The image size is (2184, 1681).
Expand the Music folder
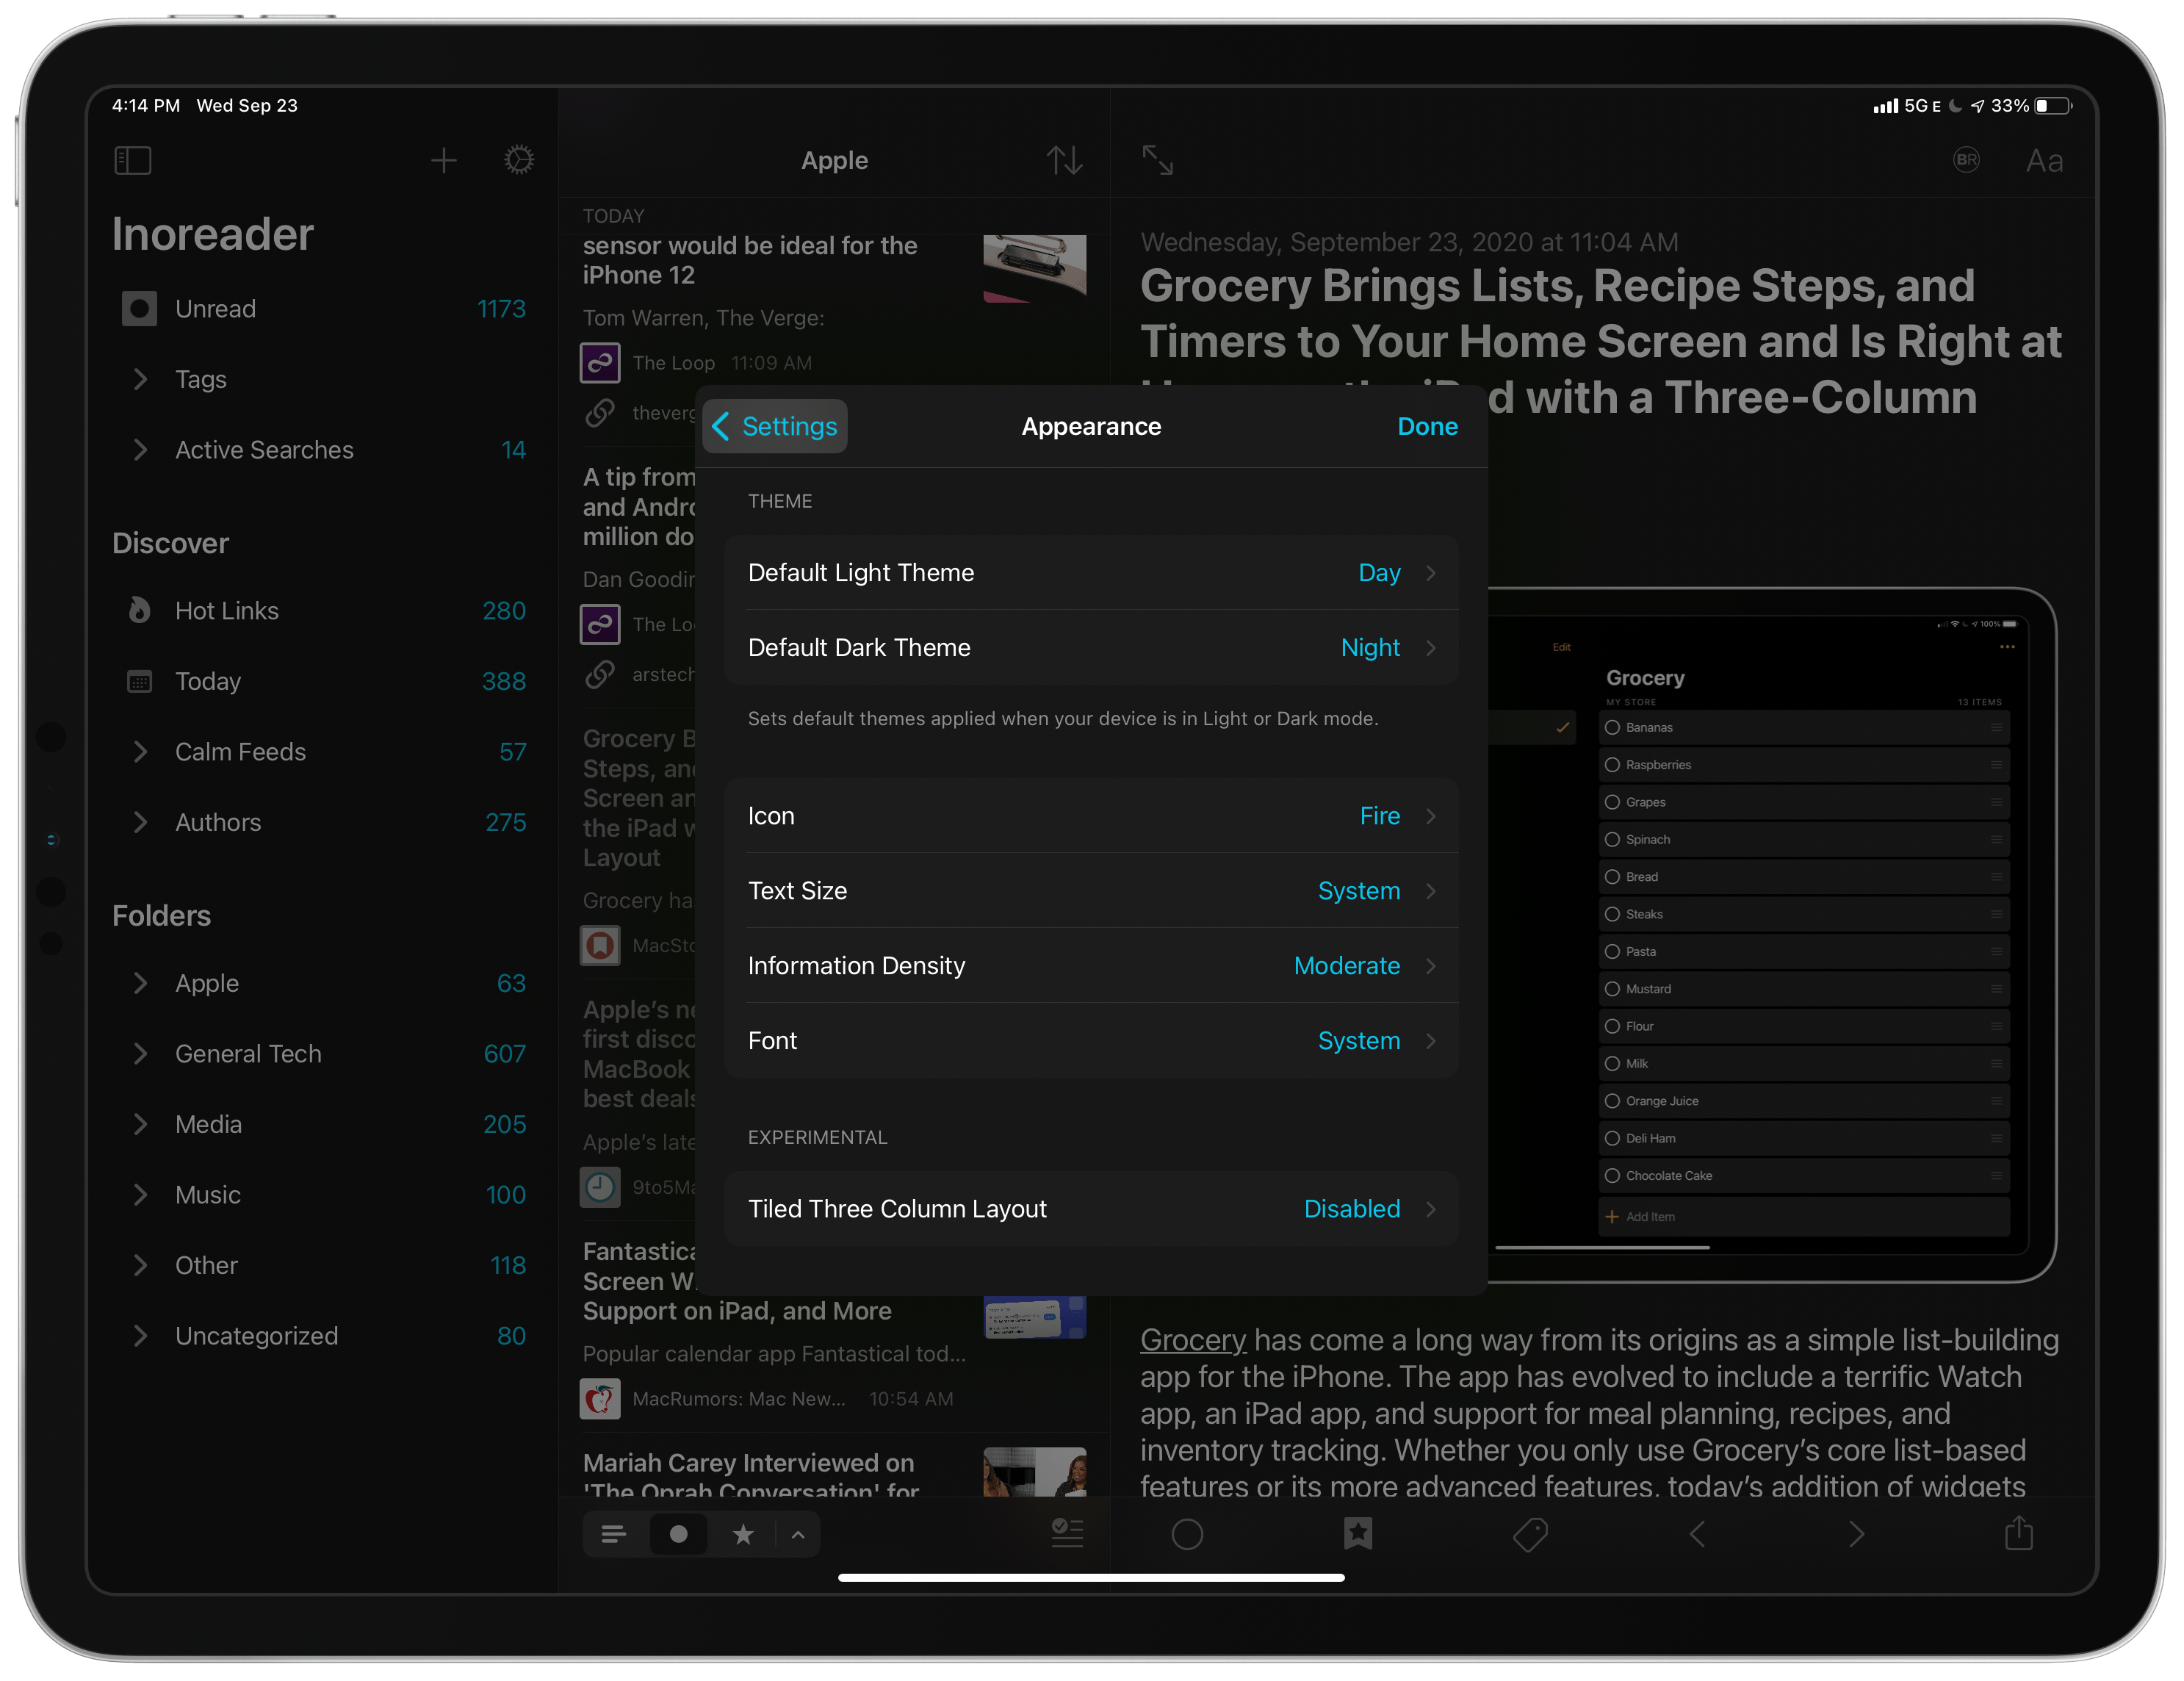click(x=140, y=1195)
